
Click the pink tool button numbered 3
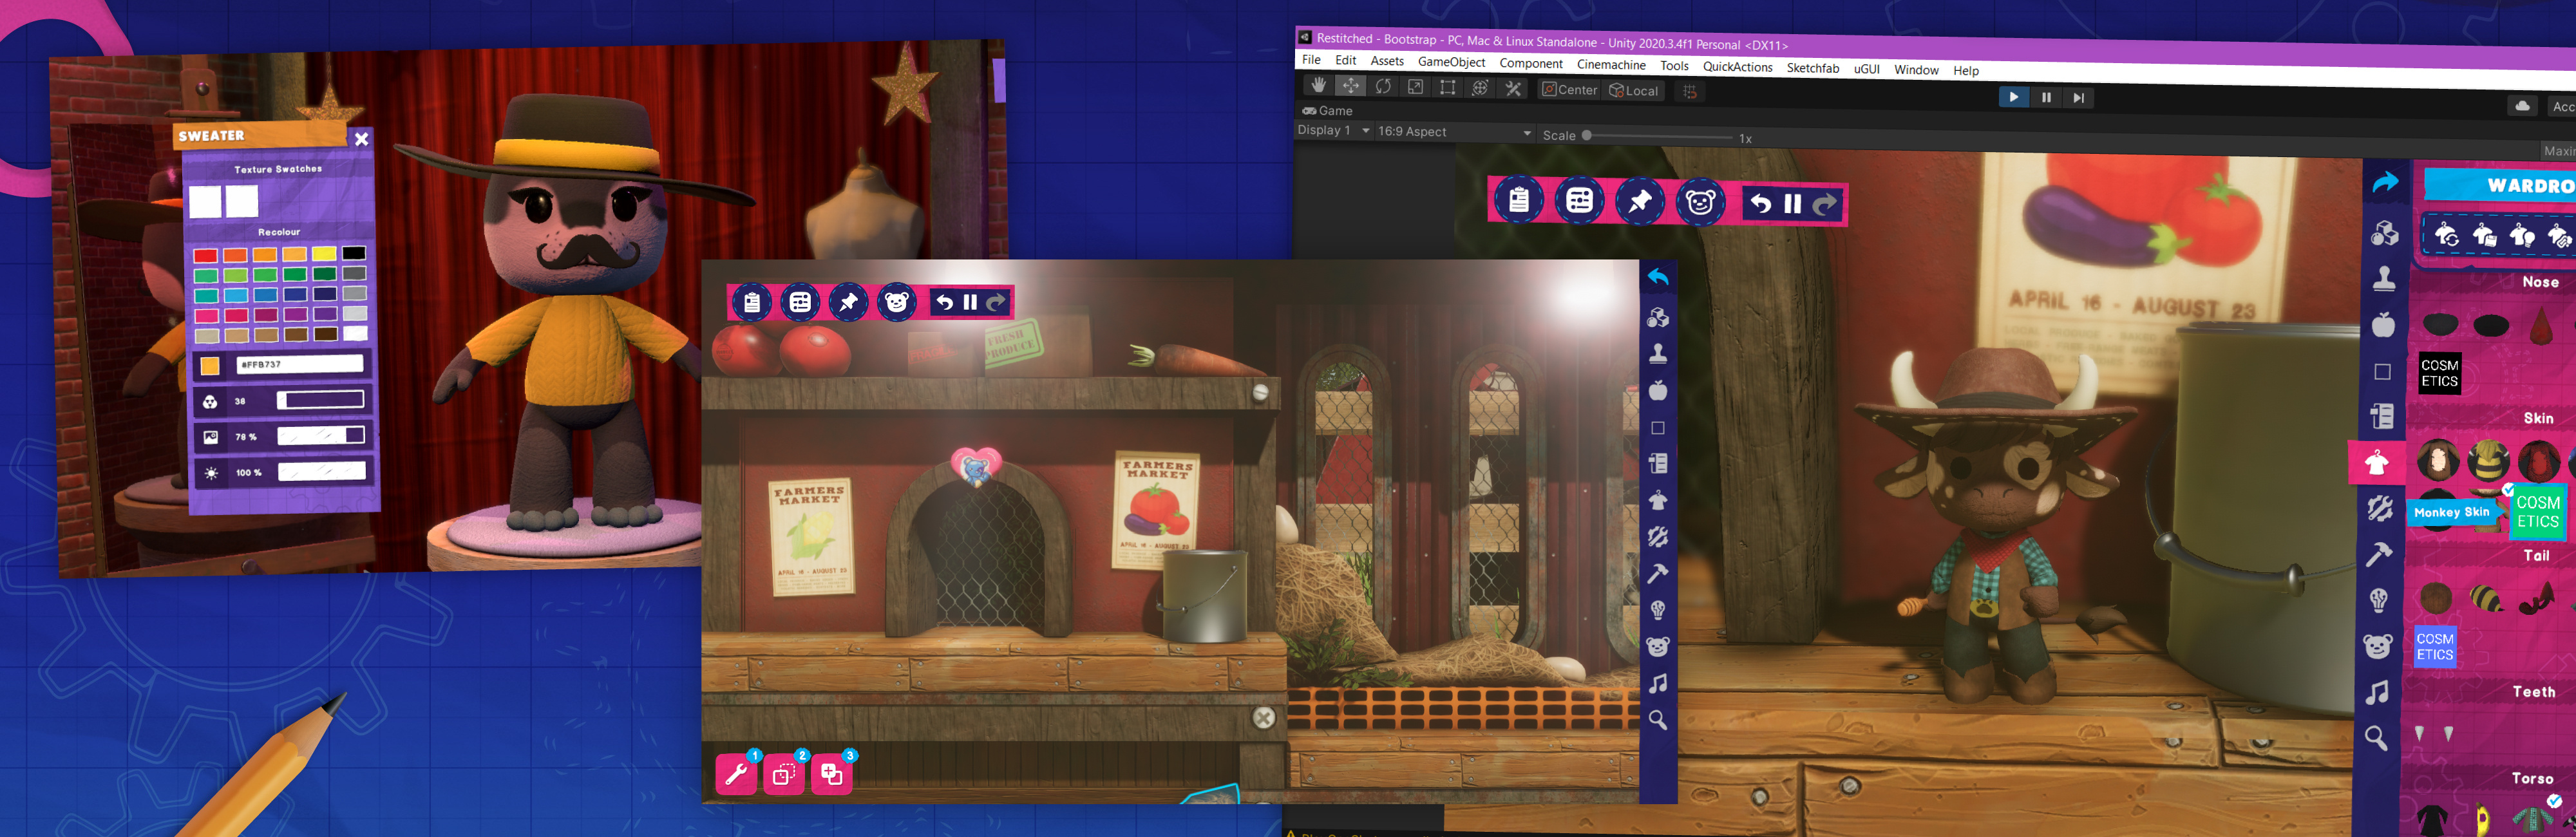point(832,774)
